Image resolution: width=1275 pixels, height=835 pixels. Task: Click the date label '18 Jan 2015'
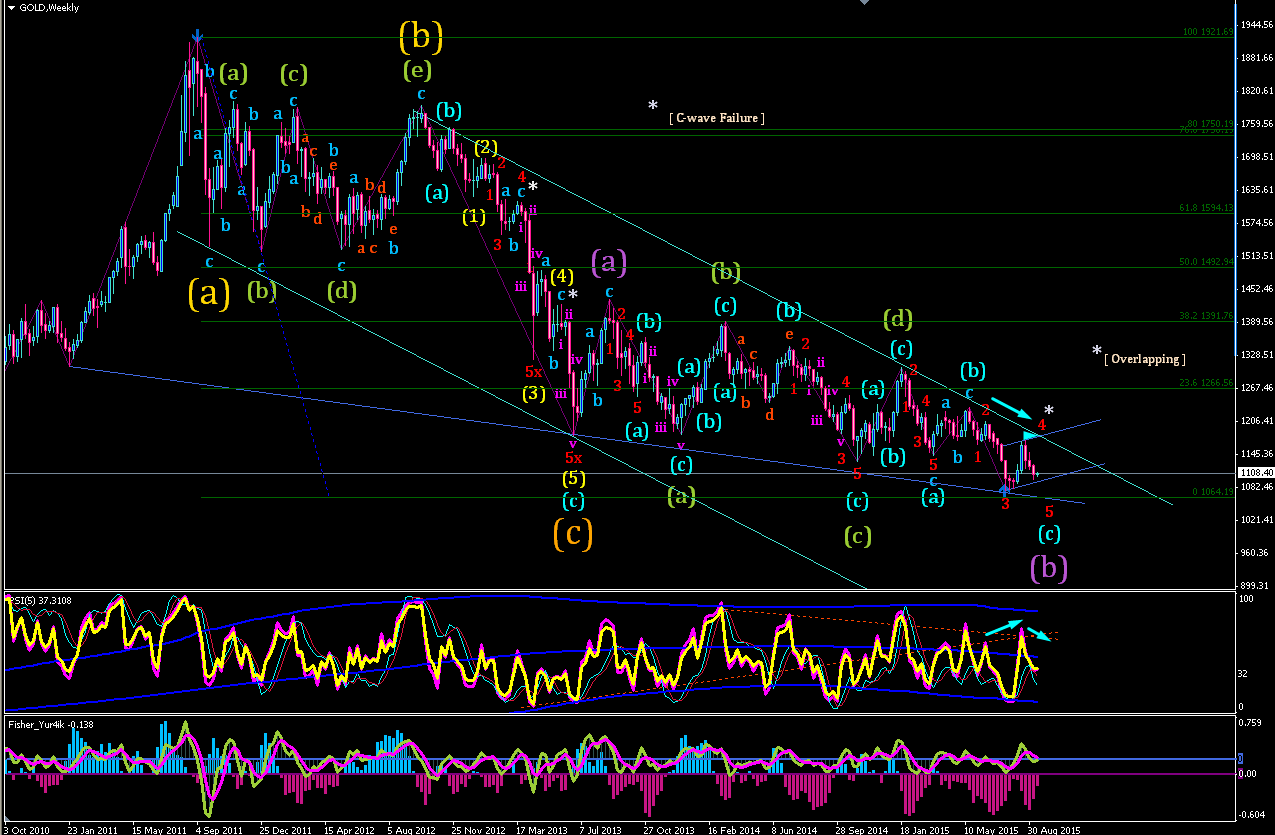(925, 829)
